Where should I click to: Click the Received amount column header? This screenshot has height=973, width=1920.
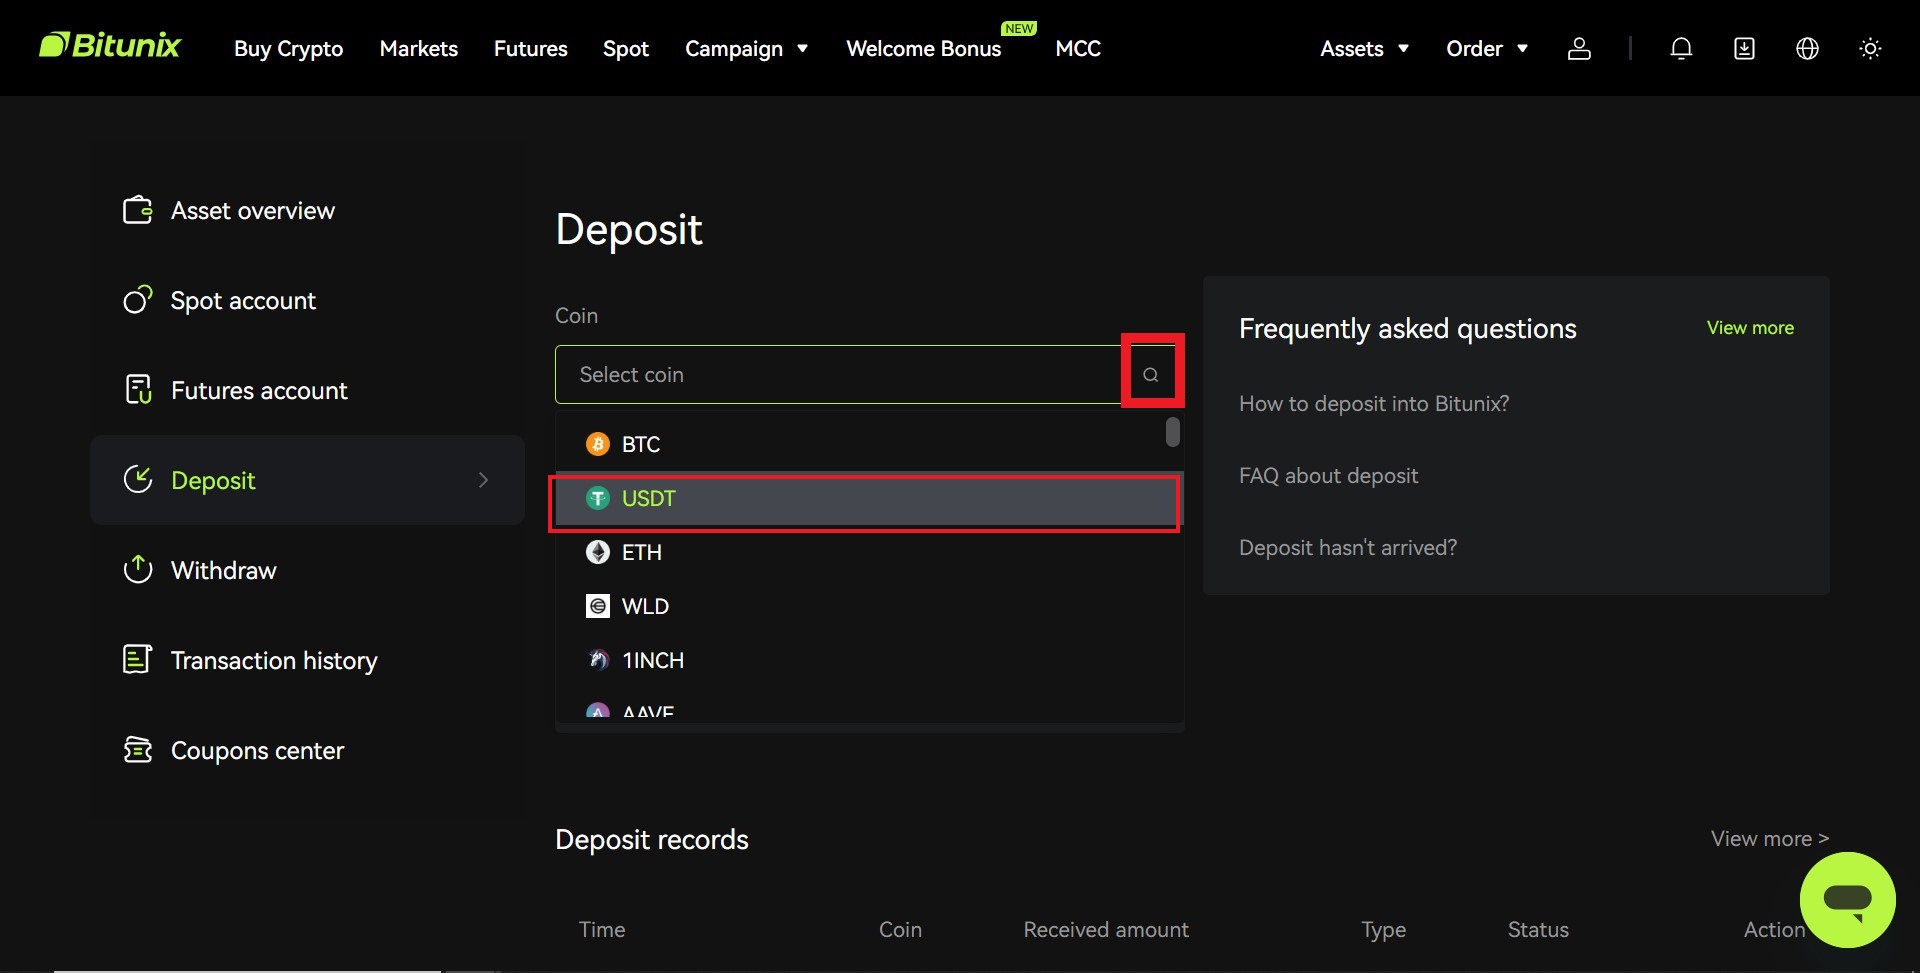pyautogui.click(x=1106, y=929)
